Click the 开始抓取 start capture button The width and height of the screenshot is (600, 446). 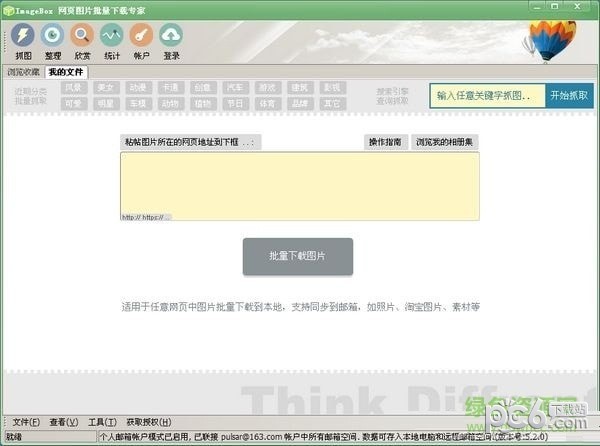coord(569,96)
